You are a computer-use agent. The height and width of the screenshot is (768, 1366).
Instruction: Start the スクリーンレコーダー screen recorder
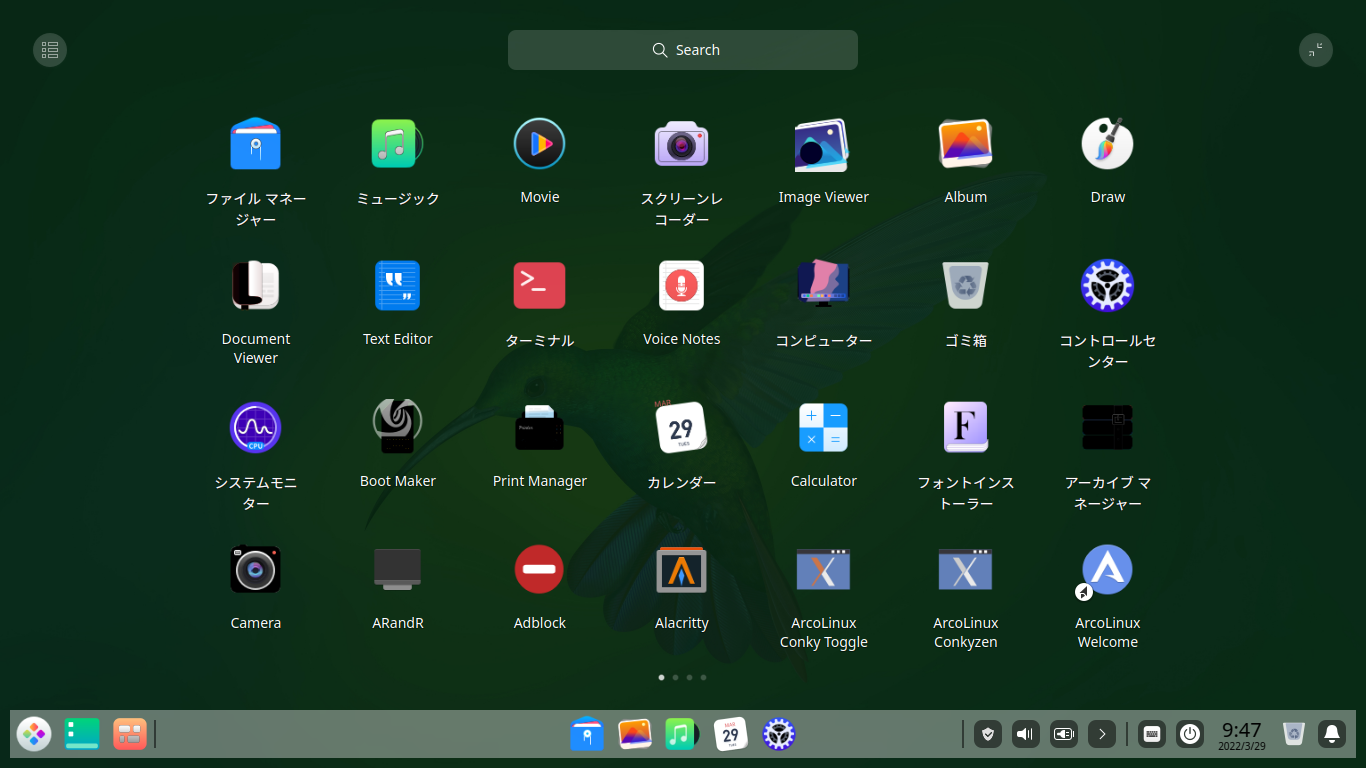coord(682,145)
